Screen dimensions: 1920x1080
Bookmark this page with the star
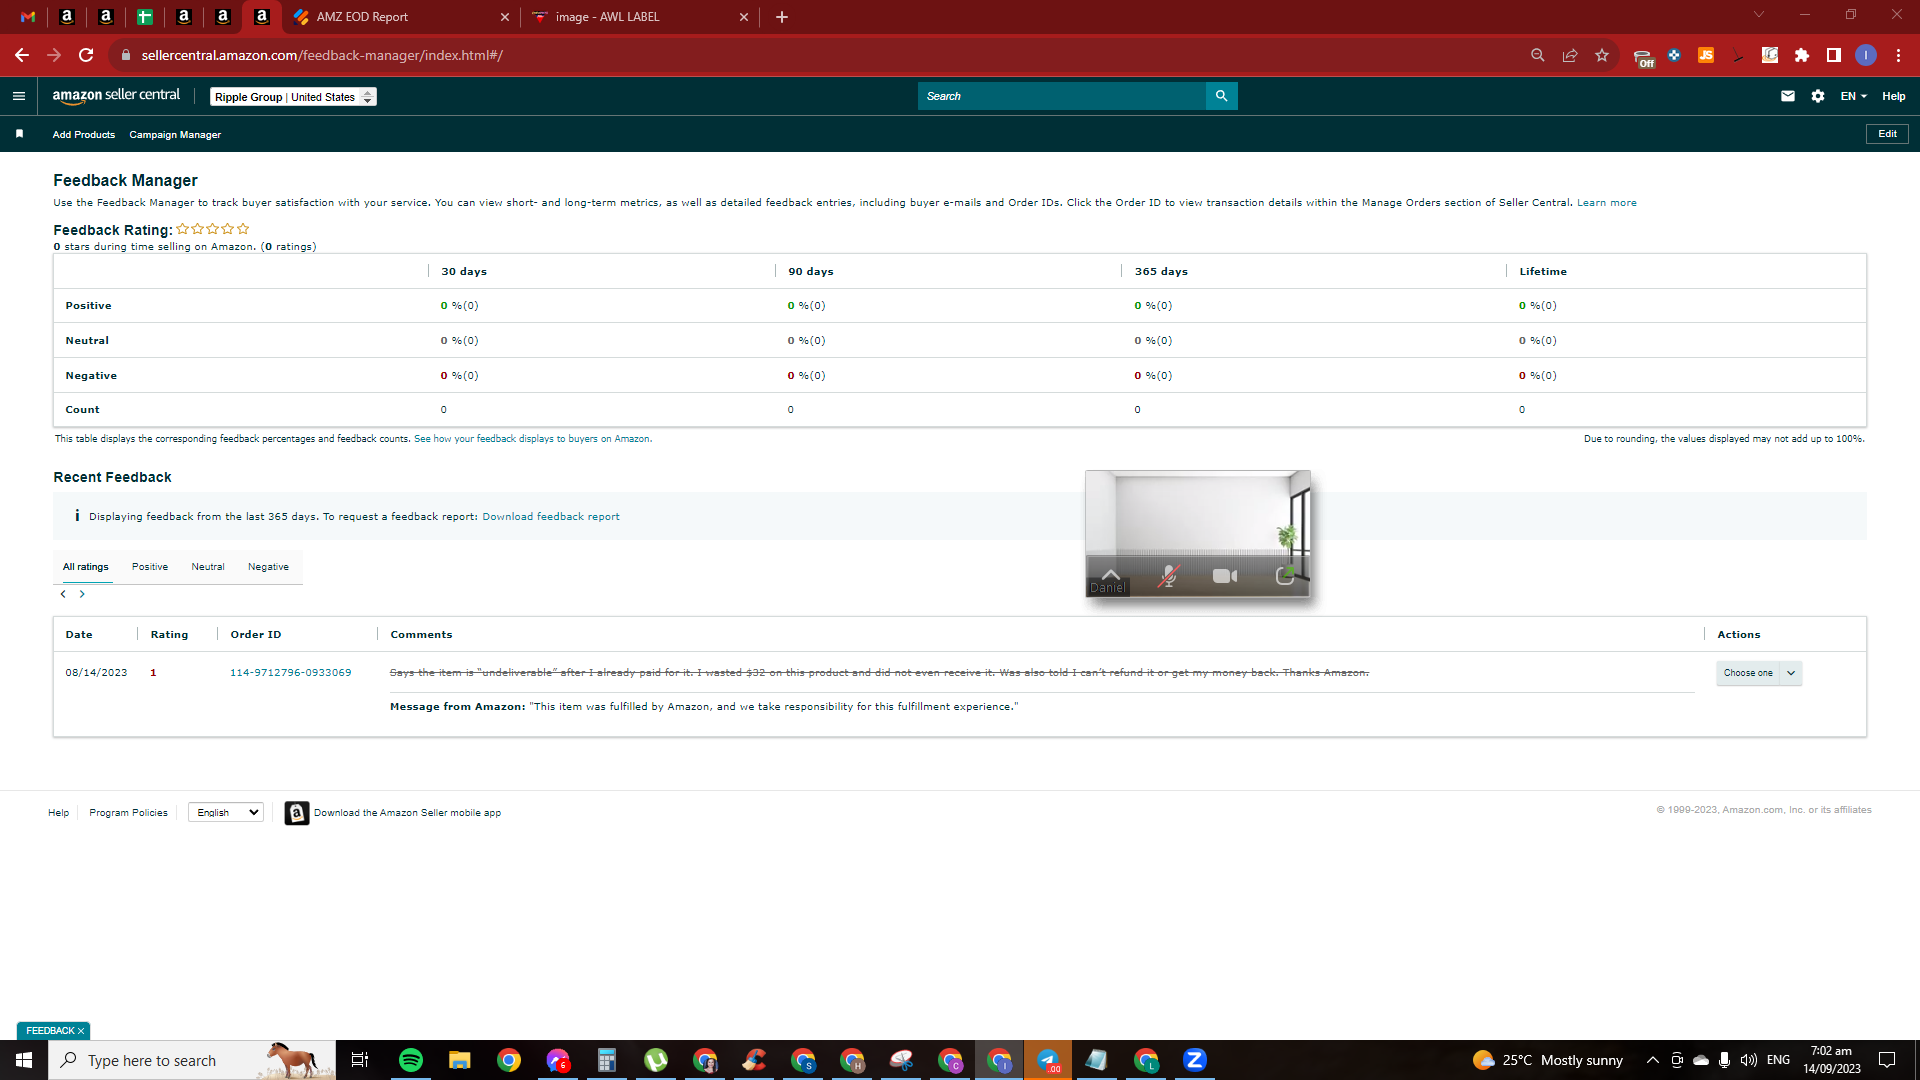pos(1602,55)
